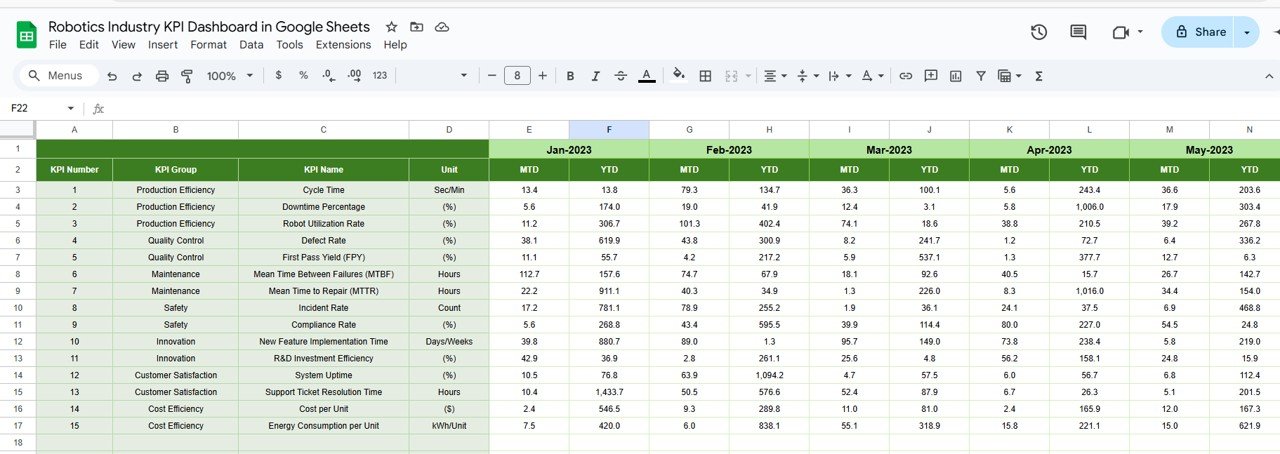The width and height of the screenshot is (1280, 454).
Task: Open vertical align dropdown
Action: (x=807, y=76)
